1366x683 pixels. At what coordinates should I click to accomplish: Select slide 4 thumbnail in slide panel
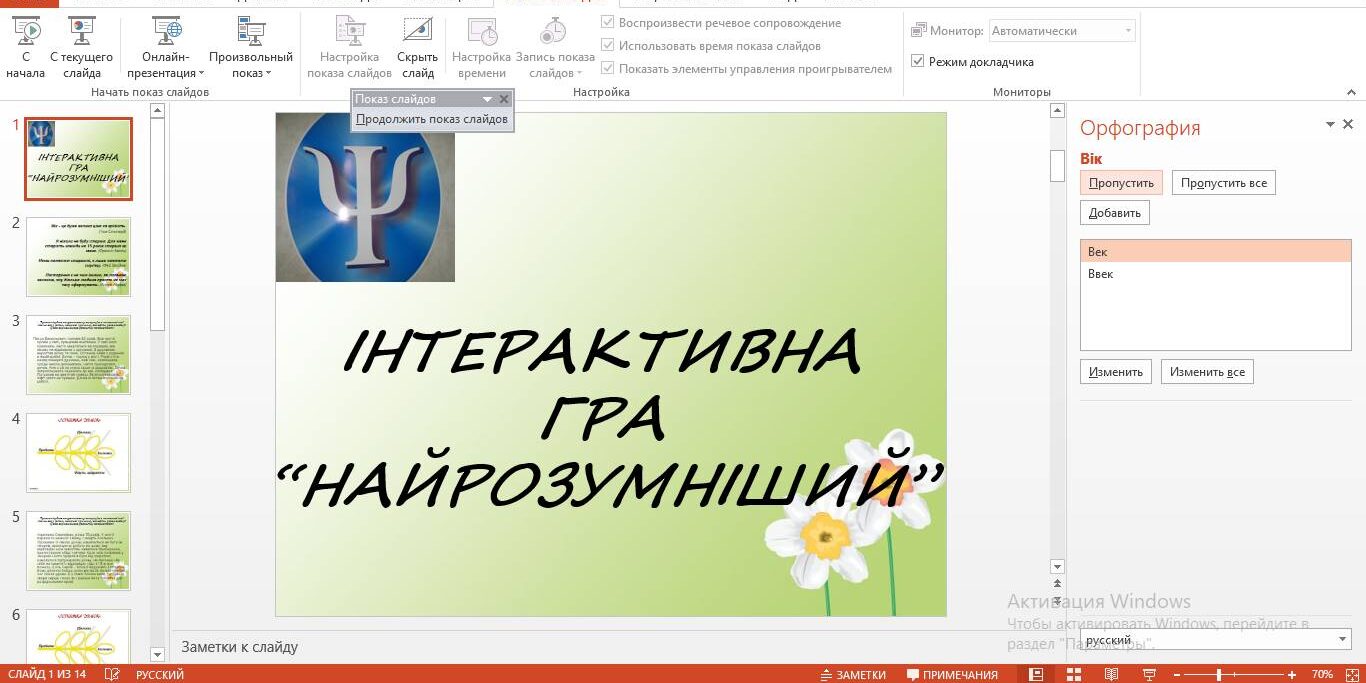click(x=78, y=453)
